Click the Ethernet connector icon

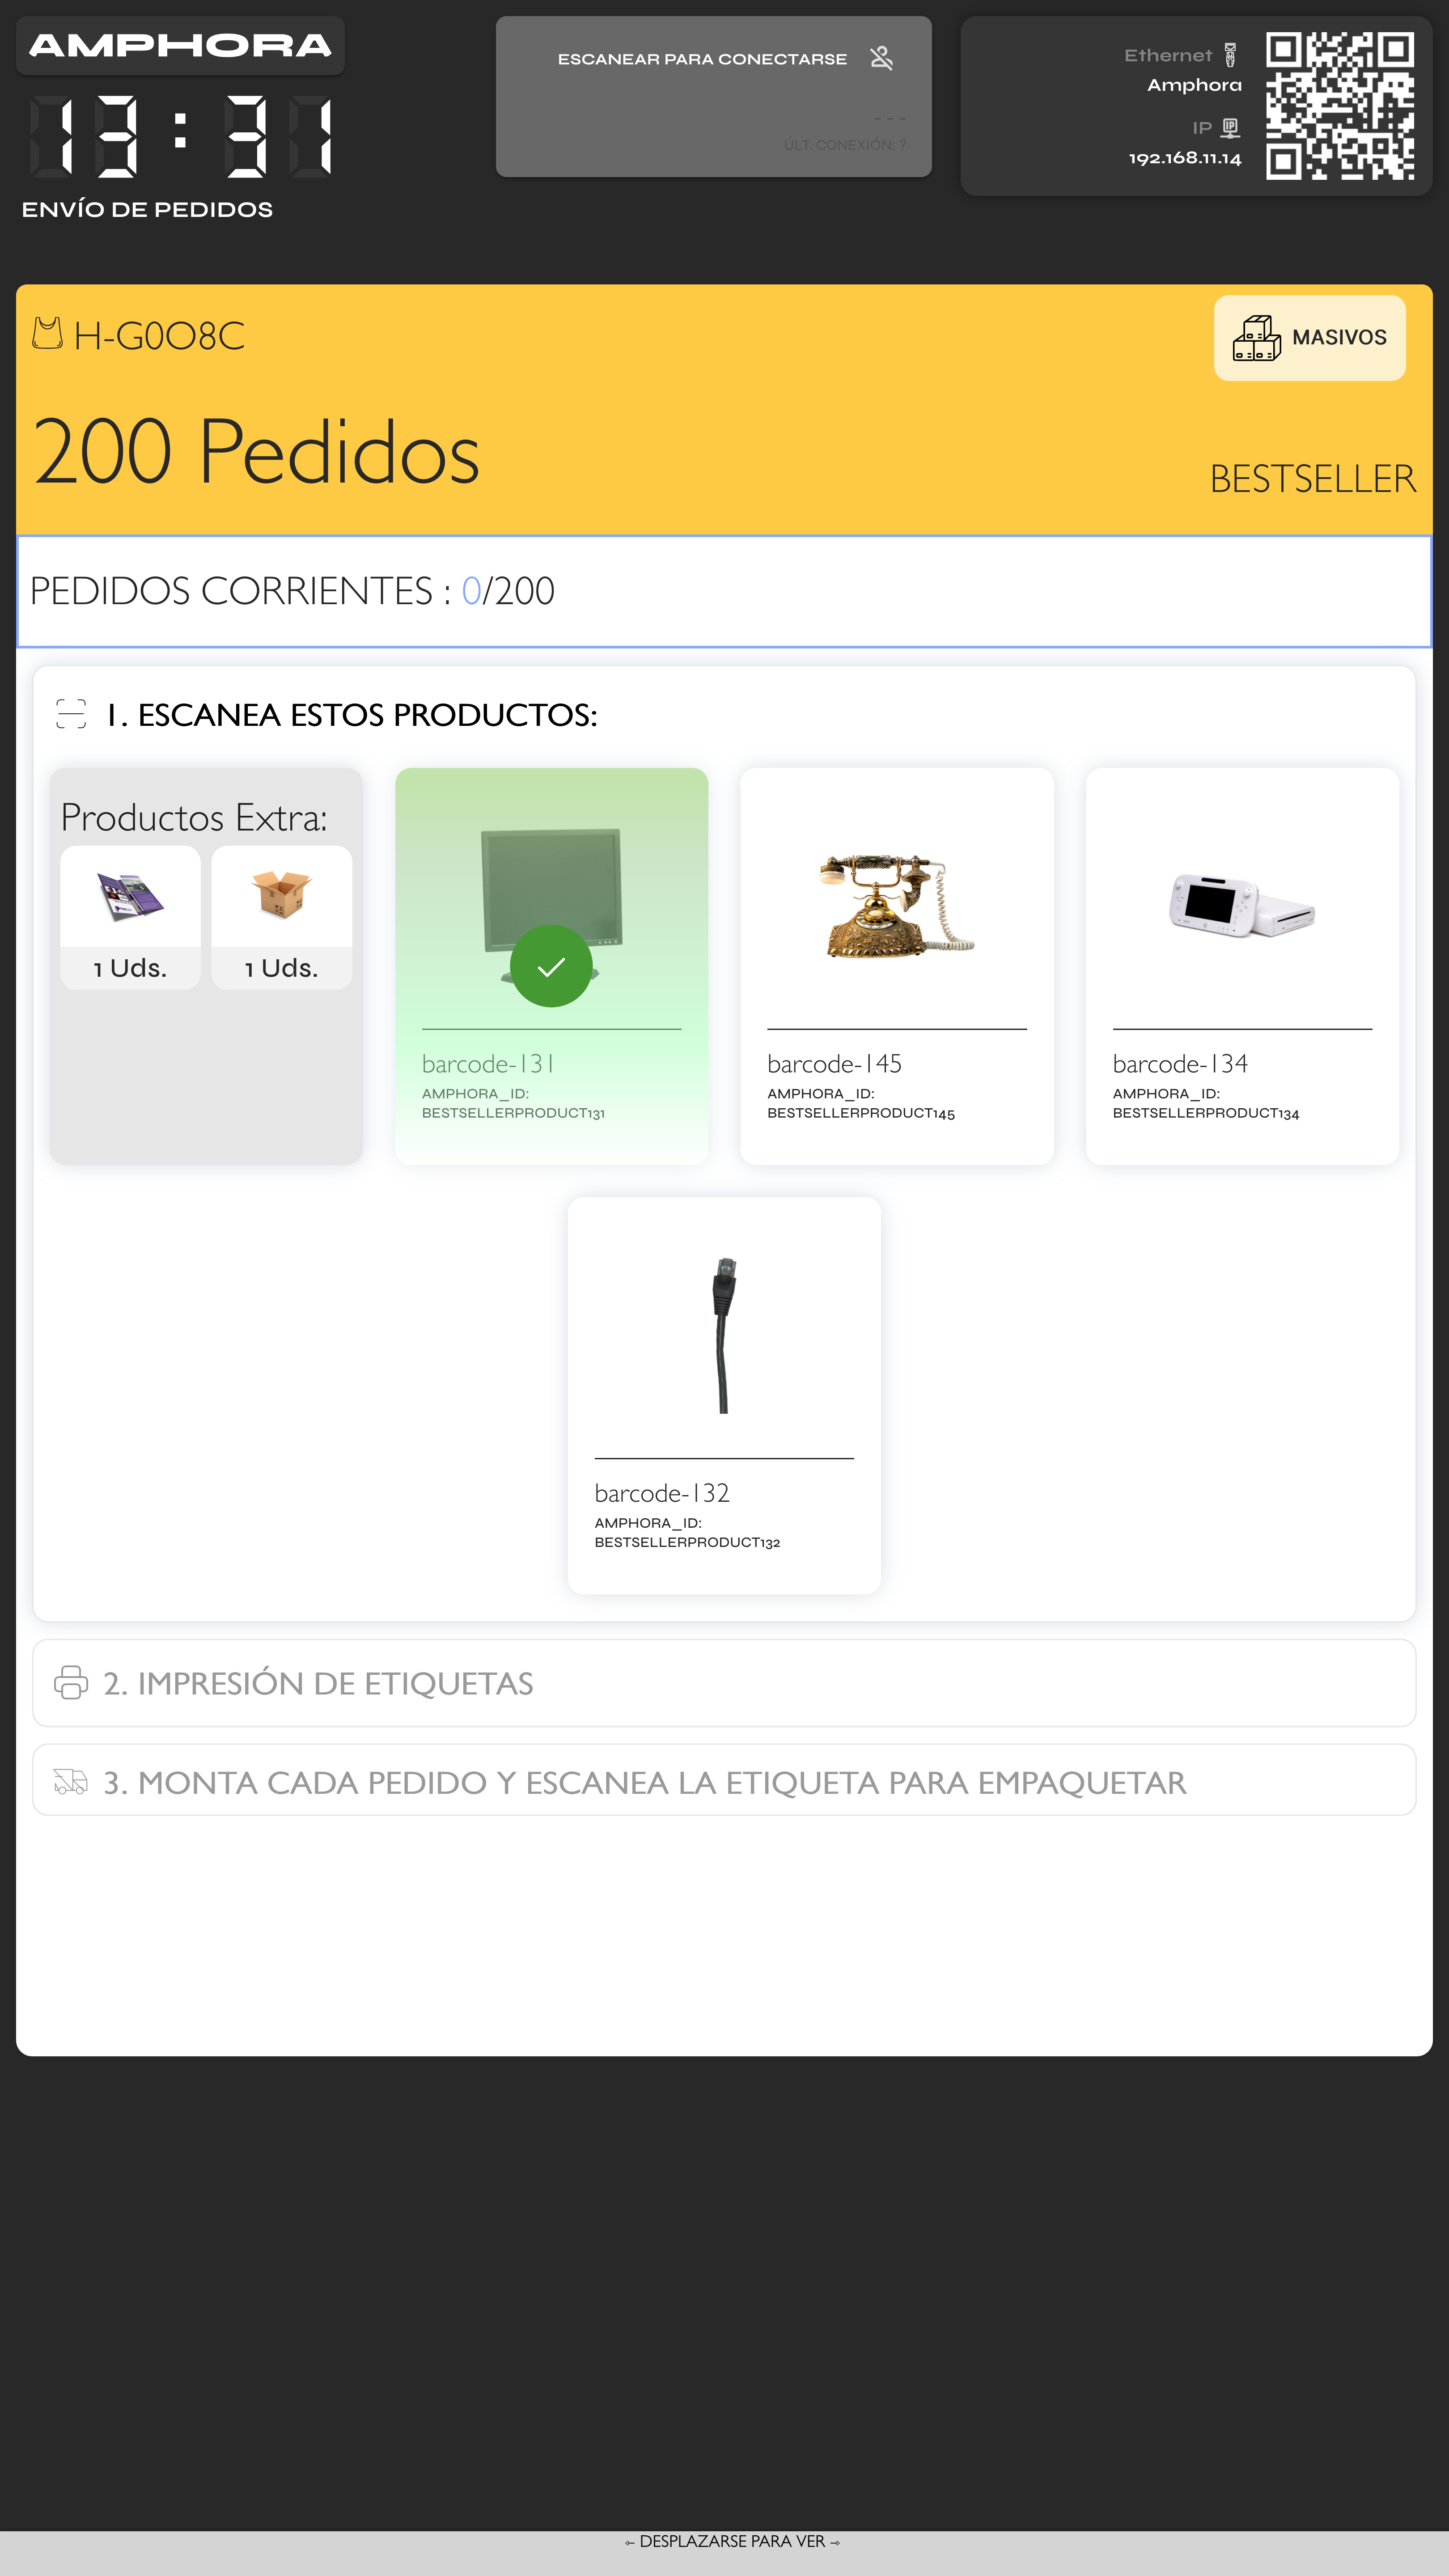click(1230, 55)
